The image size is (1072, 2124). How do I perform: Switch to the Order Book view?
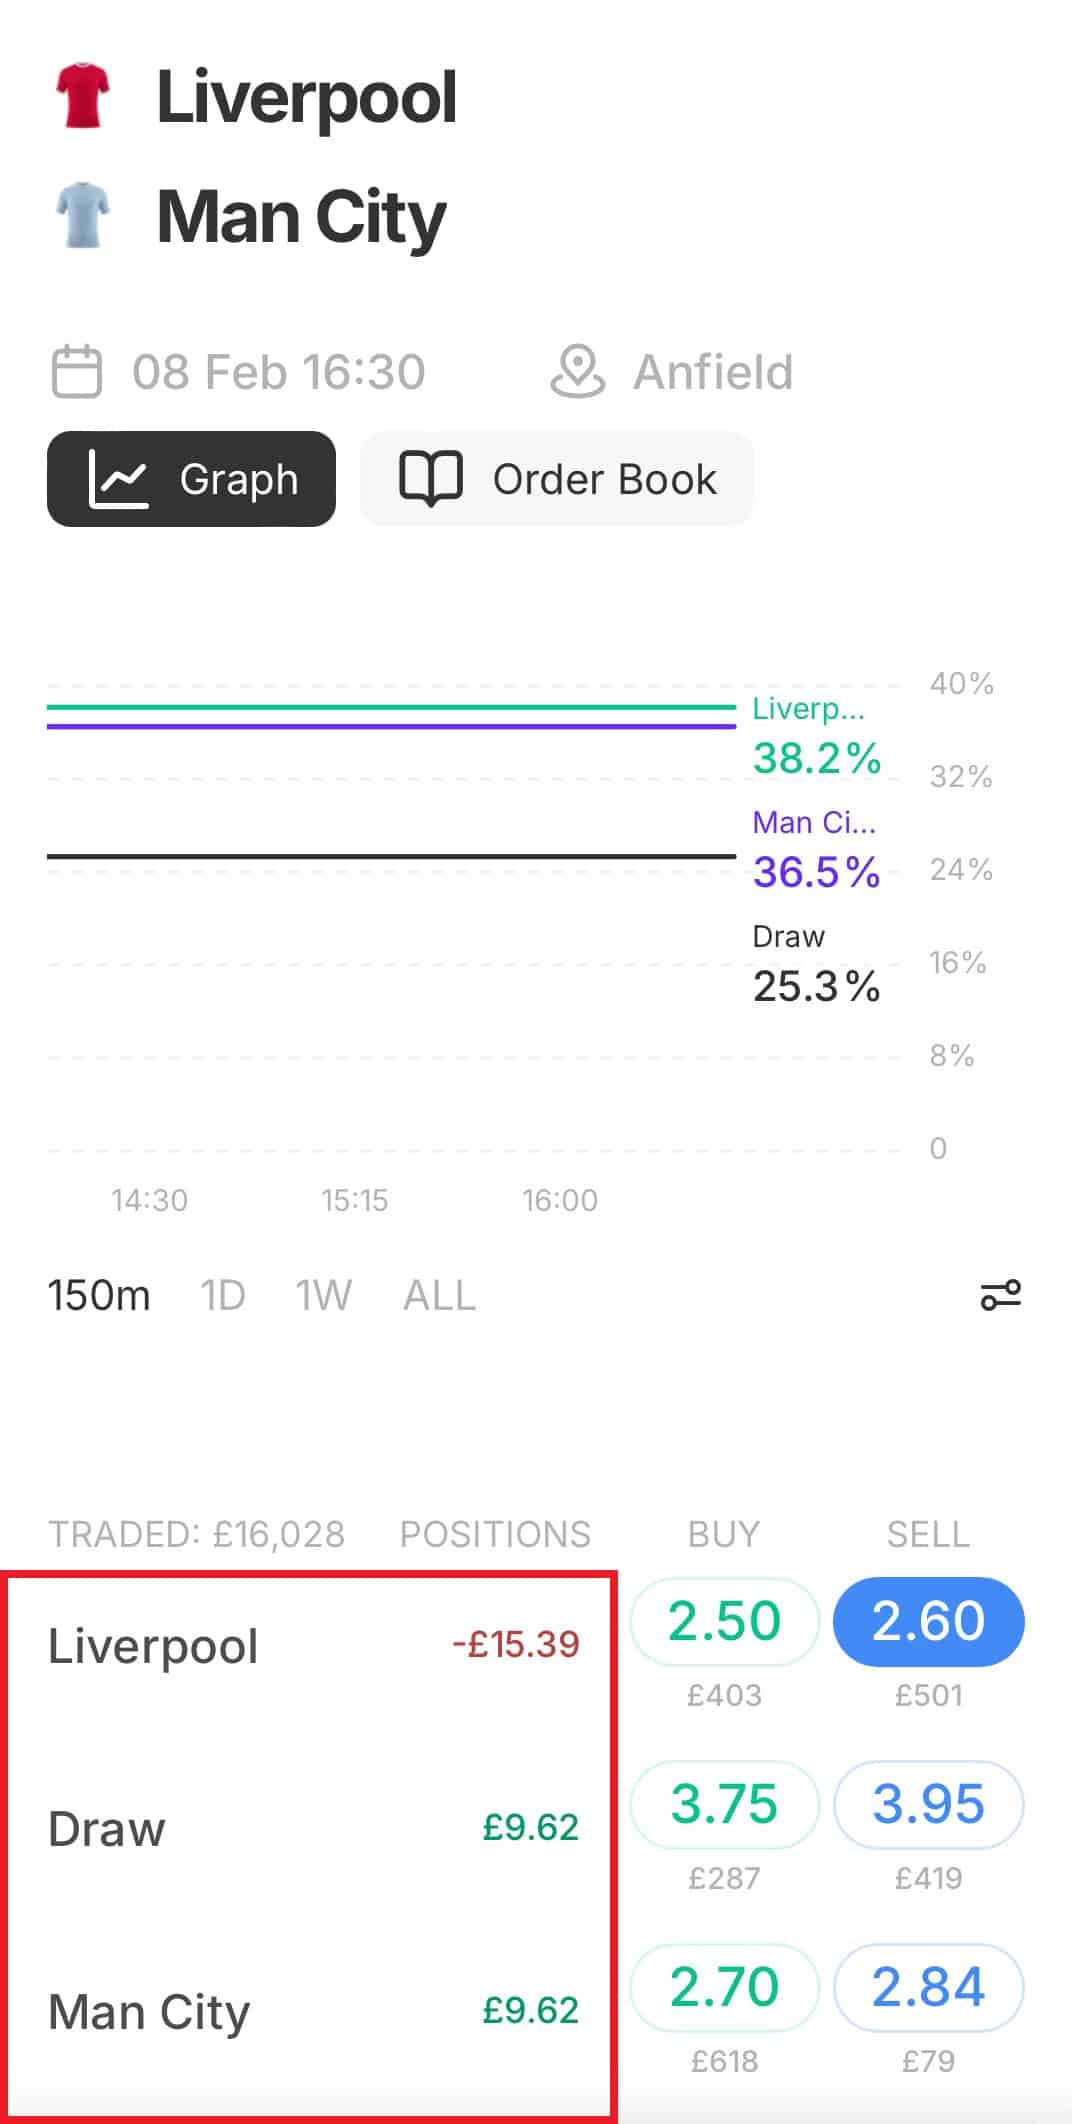coord(556,479)
